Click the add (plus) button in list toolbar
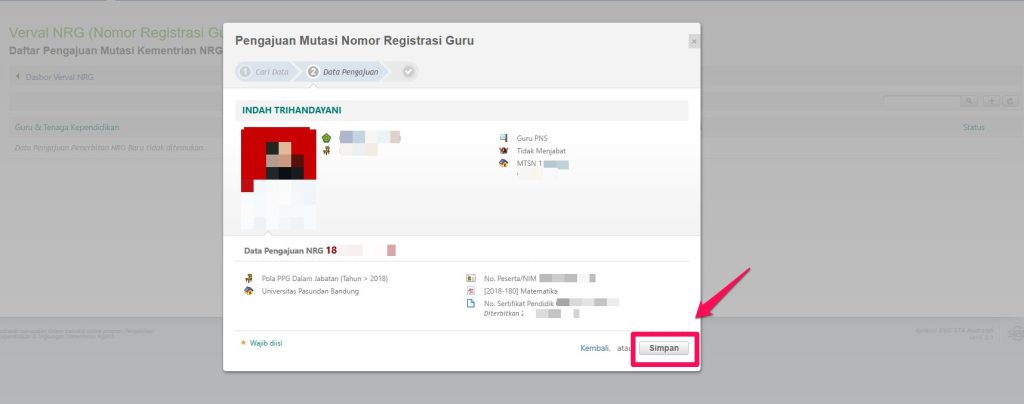The height and width of the screenshot is (404, 1024). (990, 101)
